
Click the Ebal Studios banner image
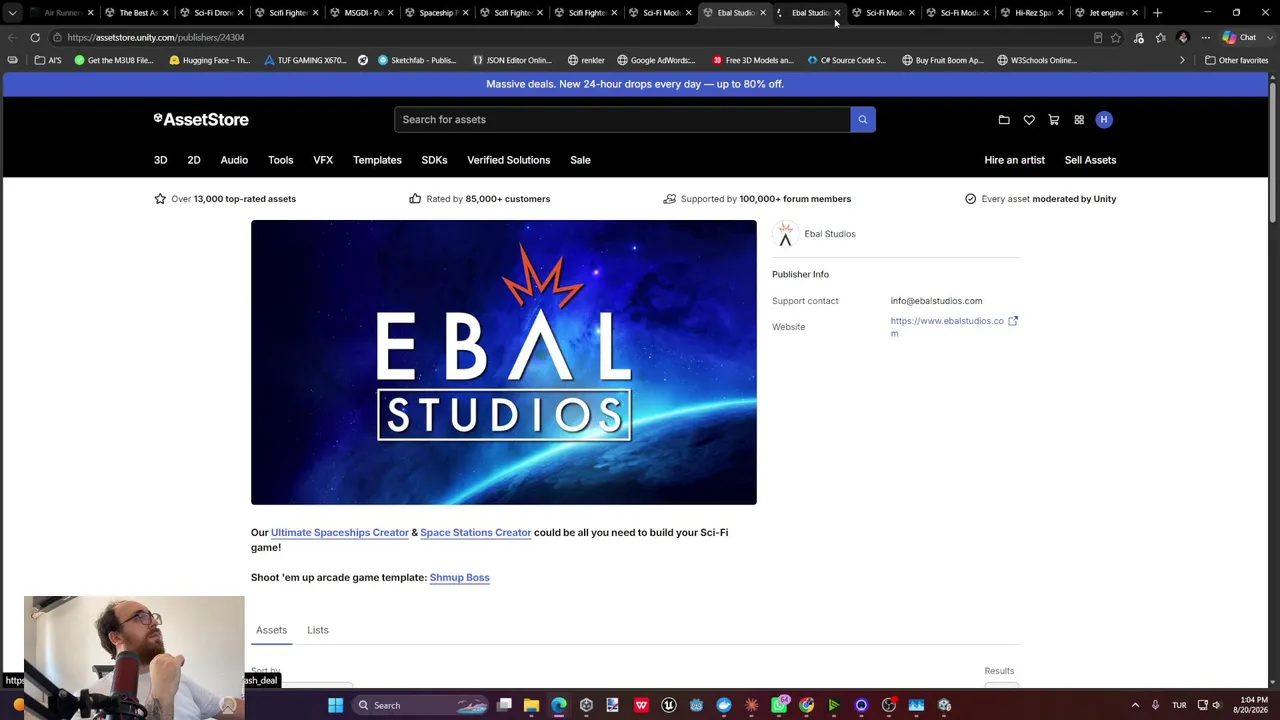coord(504,362)
